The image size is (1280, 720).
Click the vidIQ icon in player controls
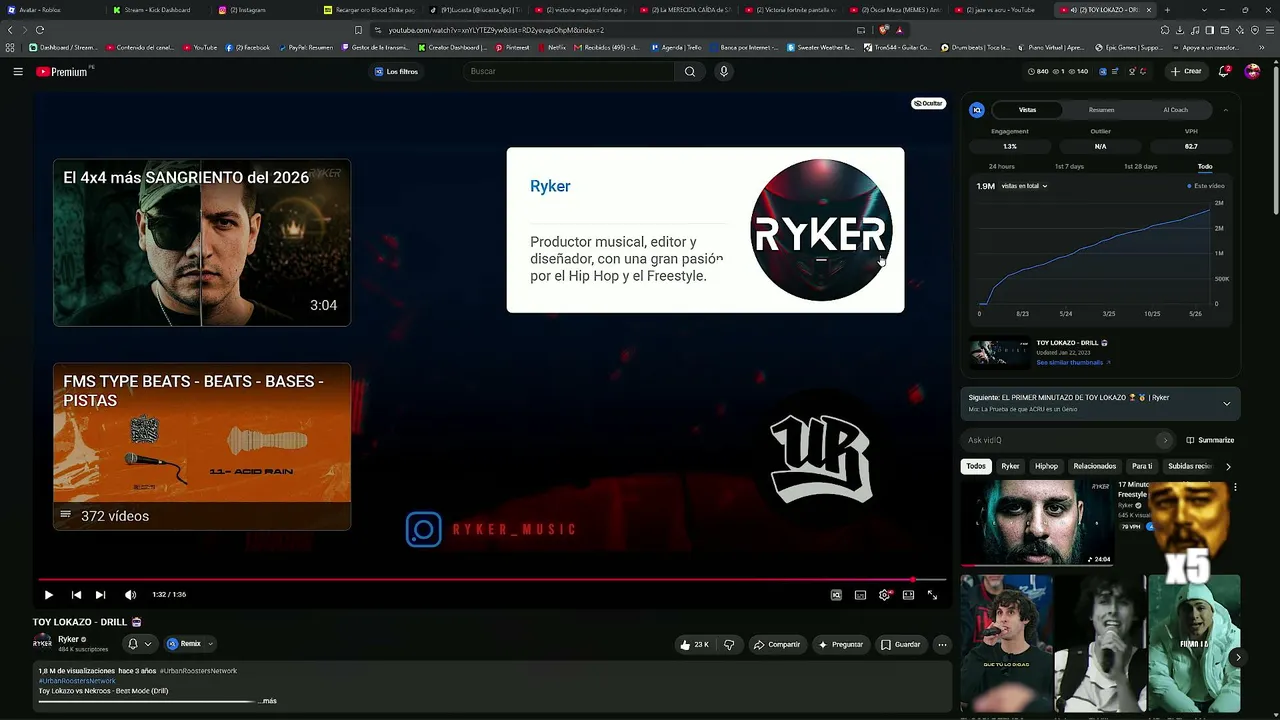[836, 595]
